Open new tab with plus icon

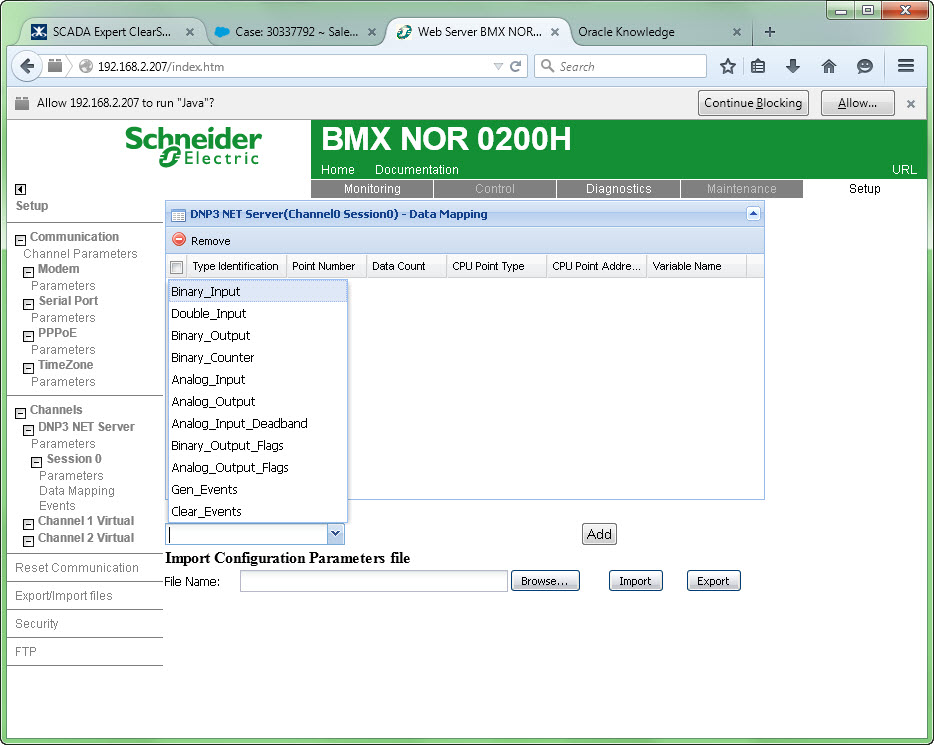(770, 32)
